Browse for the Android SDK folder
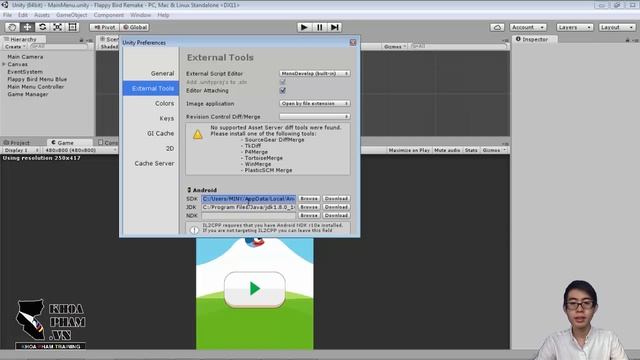640x360 pixels. (x=309, y=199)
